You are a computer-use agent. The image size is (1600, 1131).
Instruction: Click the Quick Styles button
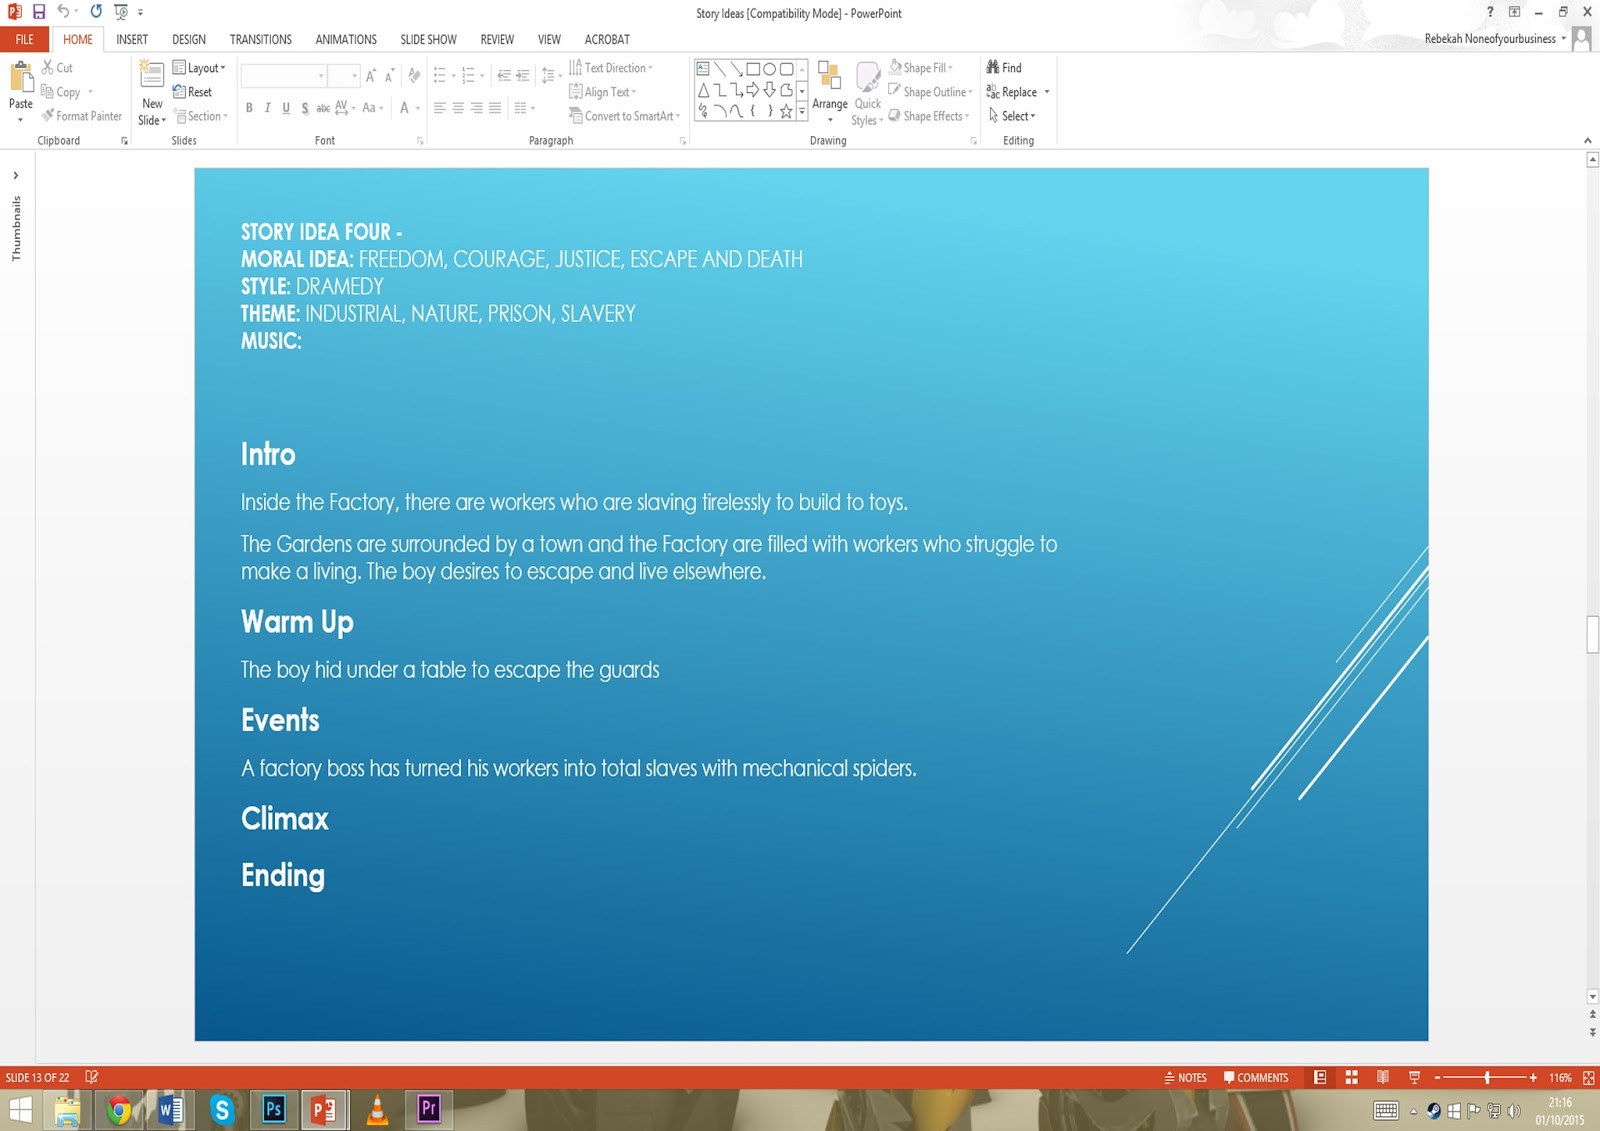point(867,93)
